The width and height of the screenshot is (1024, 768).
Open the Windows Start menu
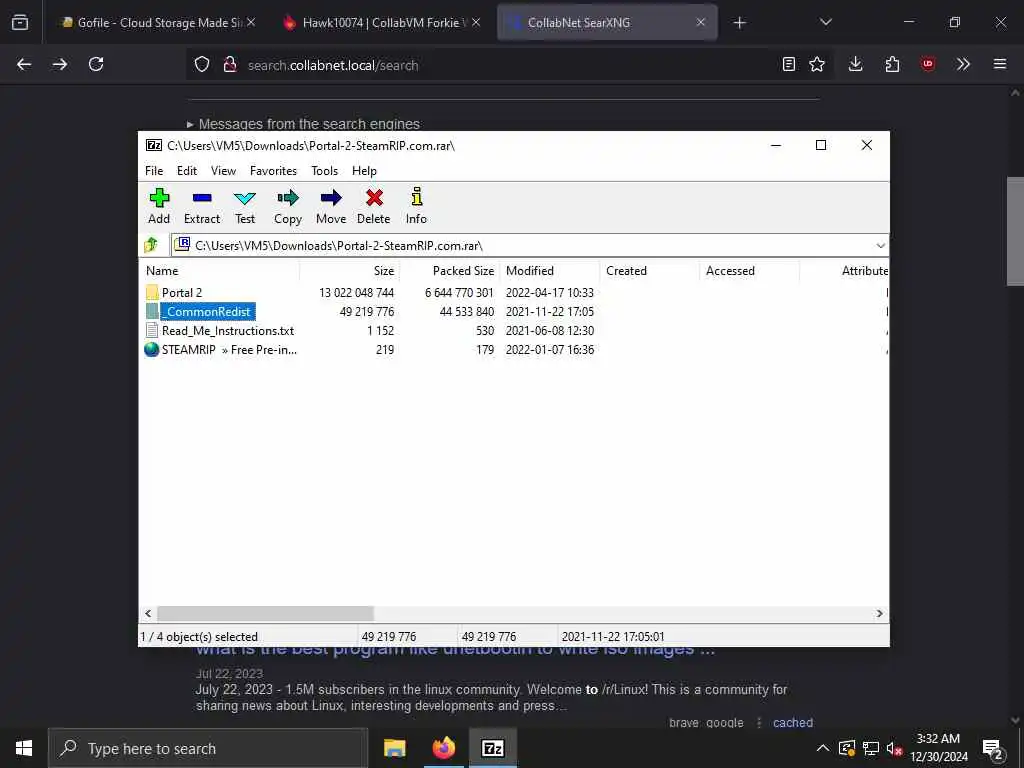coord(24,748)
